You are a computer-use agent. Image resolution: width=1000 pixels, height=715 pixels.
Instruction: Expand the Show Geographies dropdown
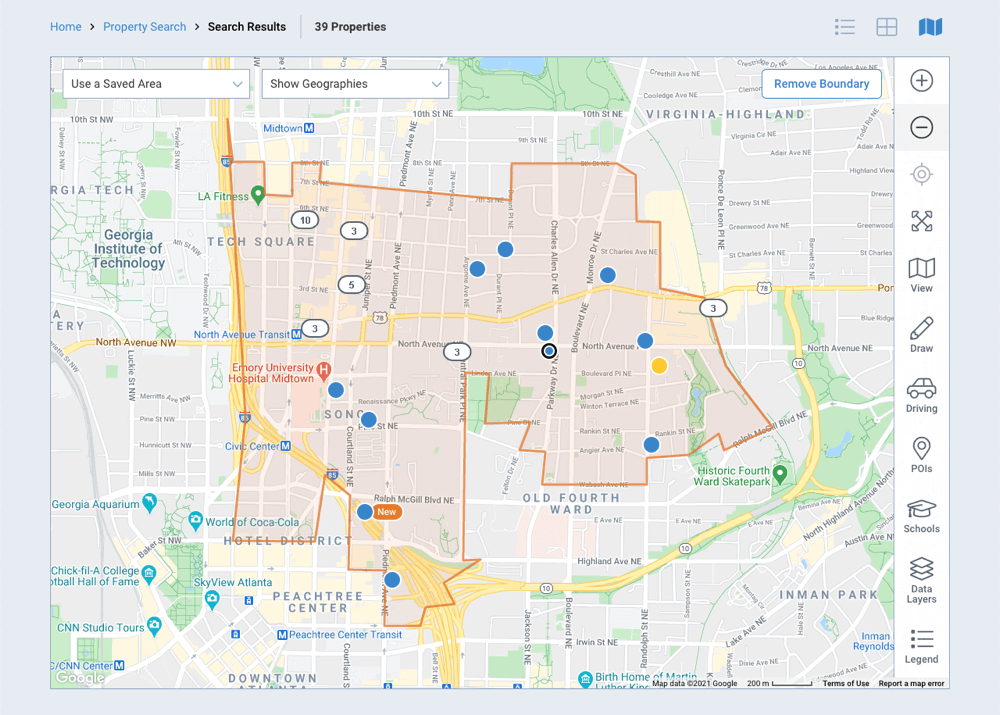click(x=355, y=84)
